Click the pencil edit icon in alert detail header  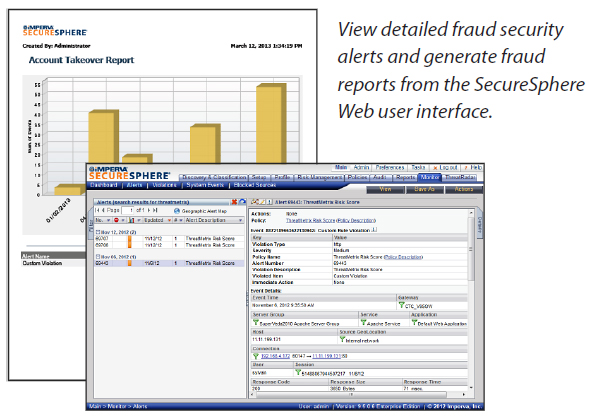[263, 202]
